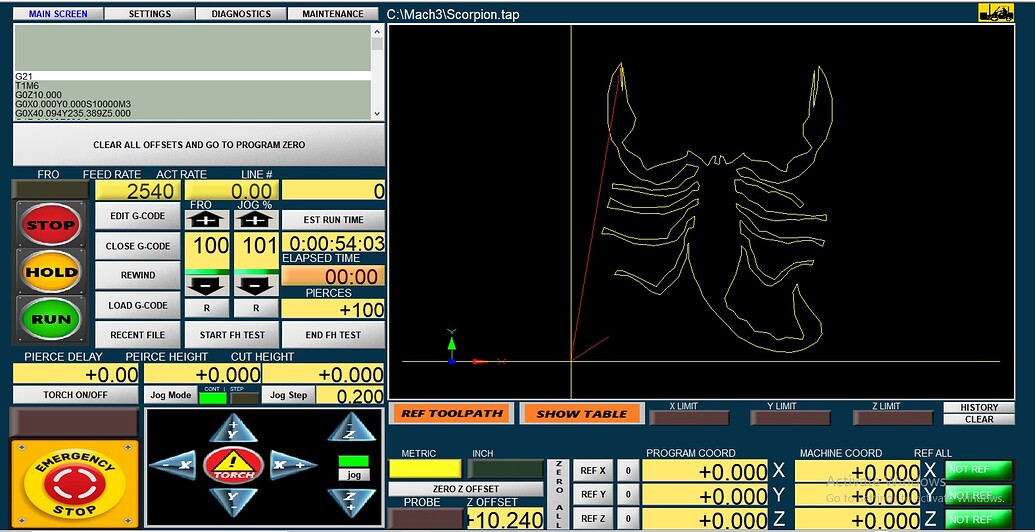Click the green RUN button
Viewport: 1035px width, 532px height.
point(51,319)
